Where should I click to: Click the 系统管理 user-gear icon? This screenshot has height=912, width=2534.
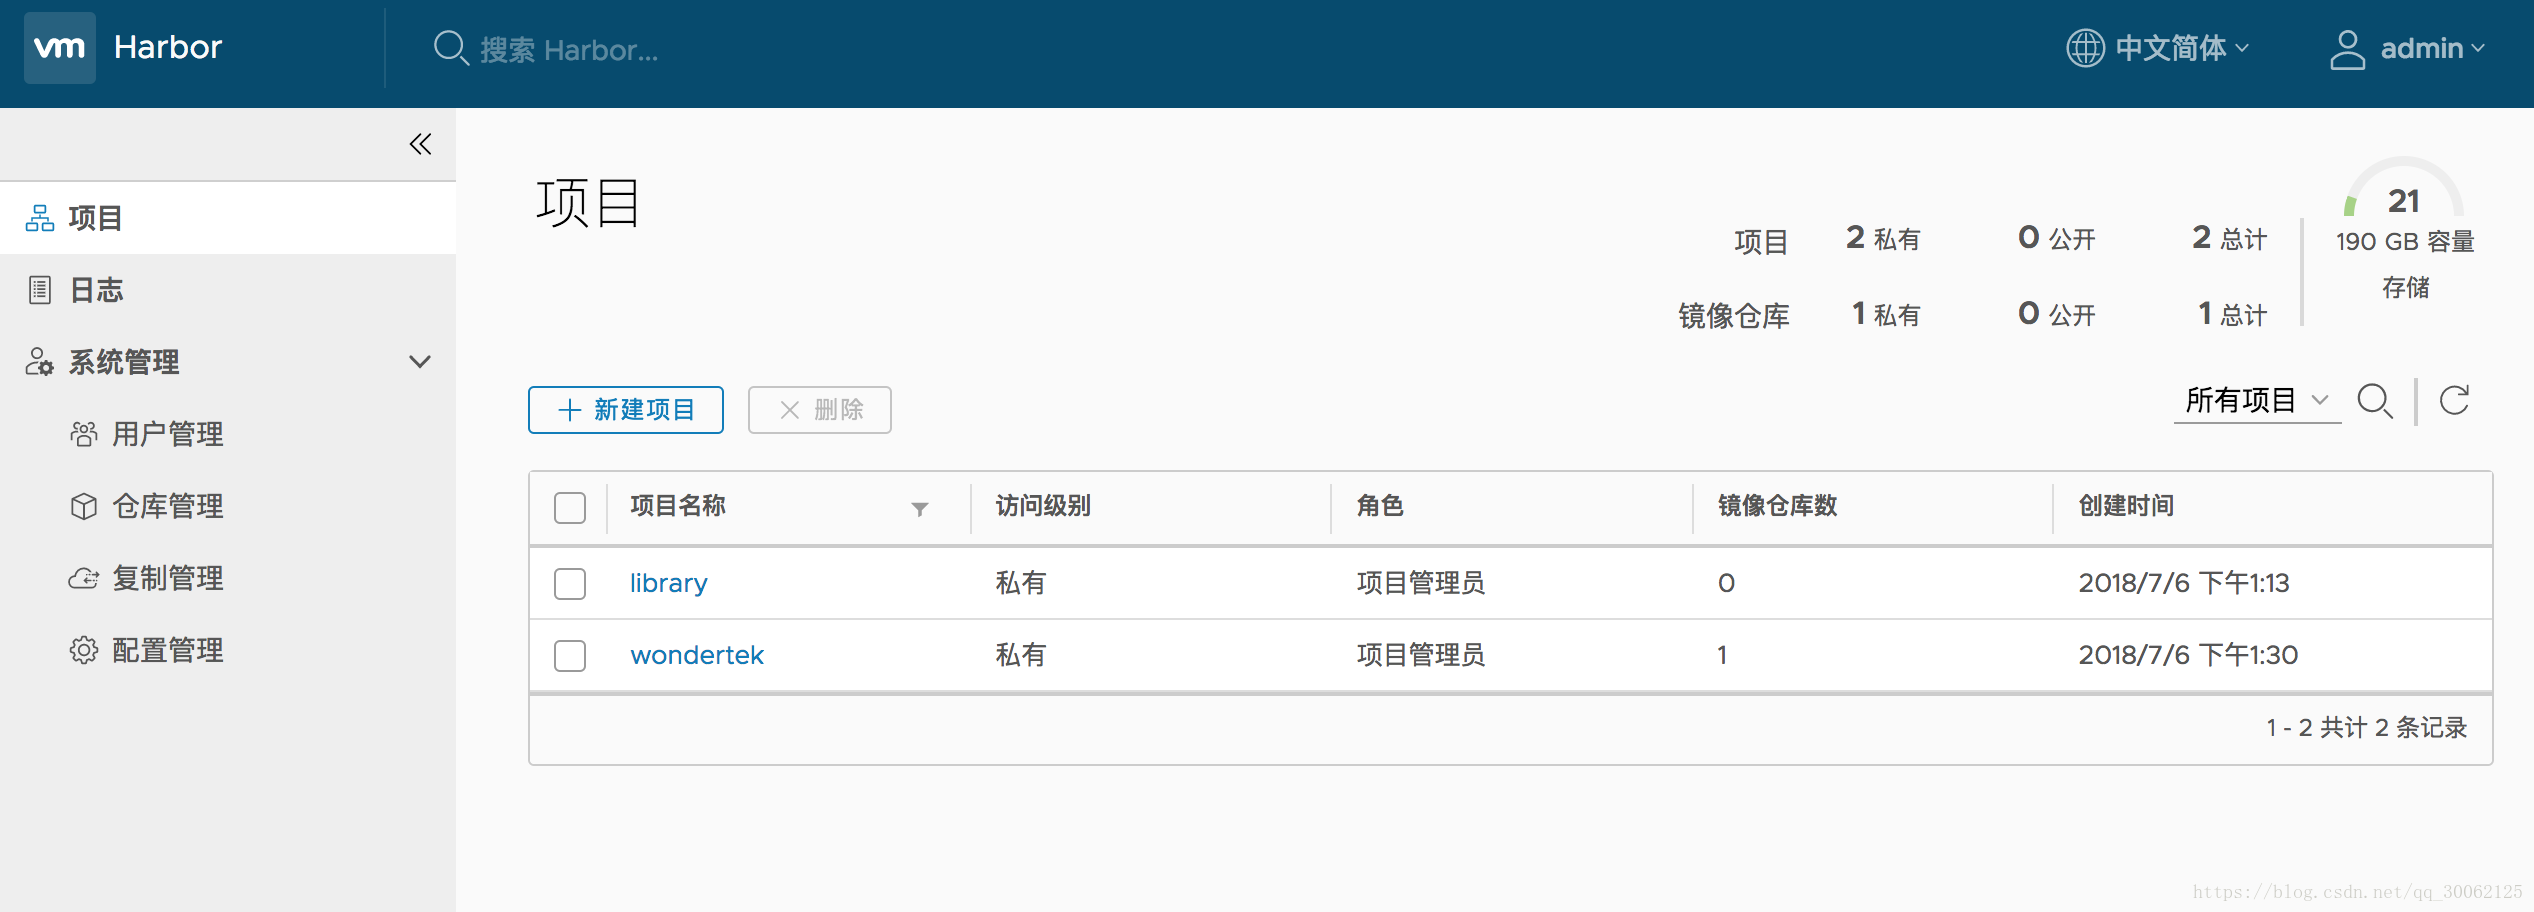click(40, 362)
